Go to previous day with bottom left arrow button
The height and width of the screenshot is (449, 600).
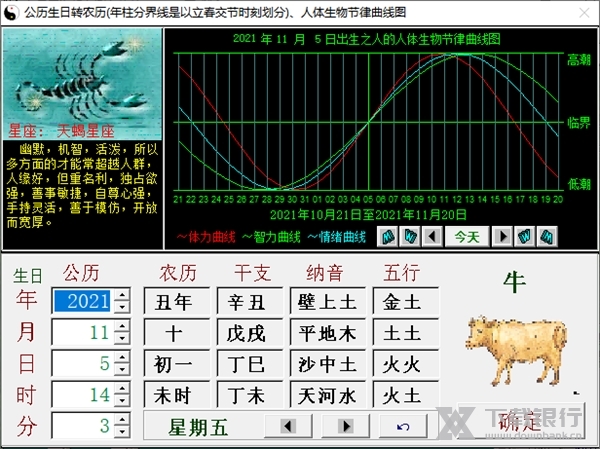[x=288, y=426]
